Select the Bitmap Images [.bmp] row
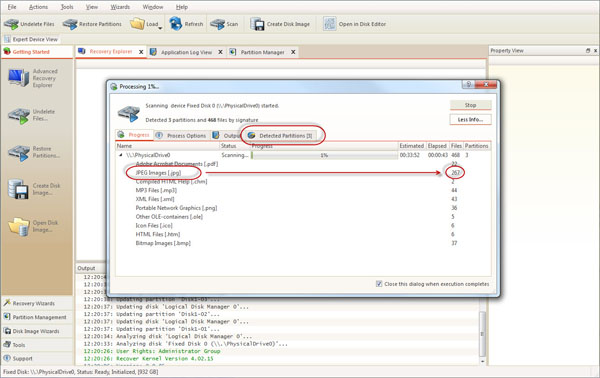Image resolution: width=600 pixels, height=378 pixels. click(302, 243)
